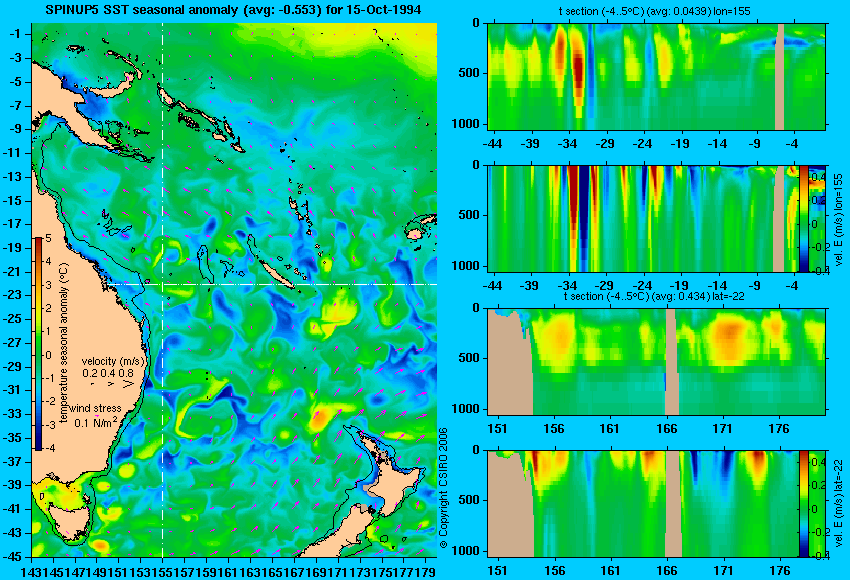Click the '143' longitude label on the map's axis

click(30, 571)
